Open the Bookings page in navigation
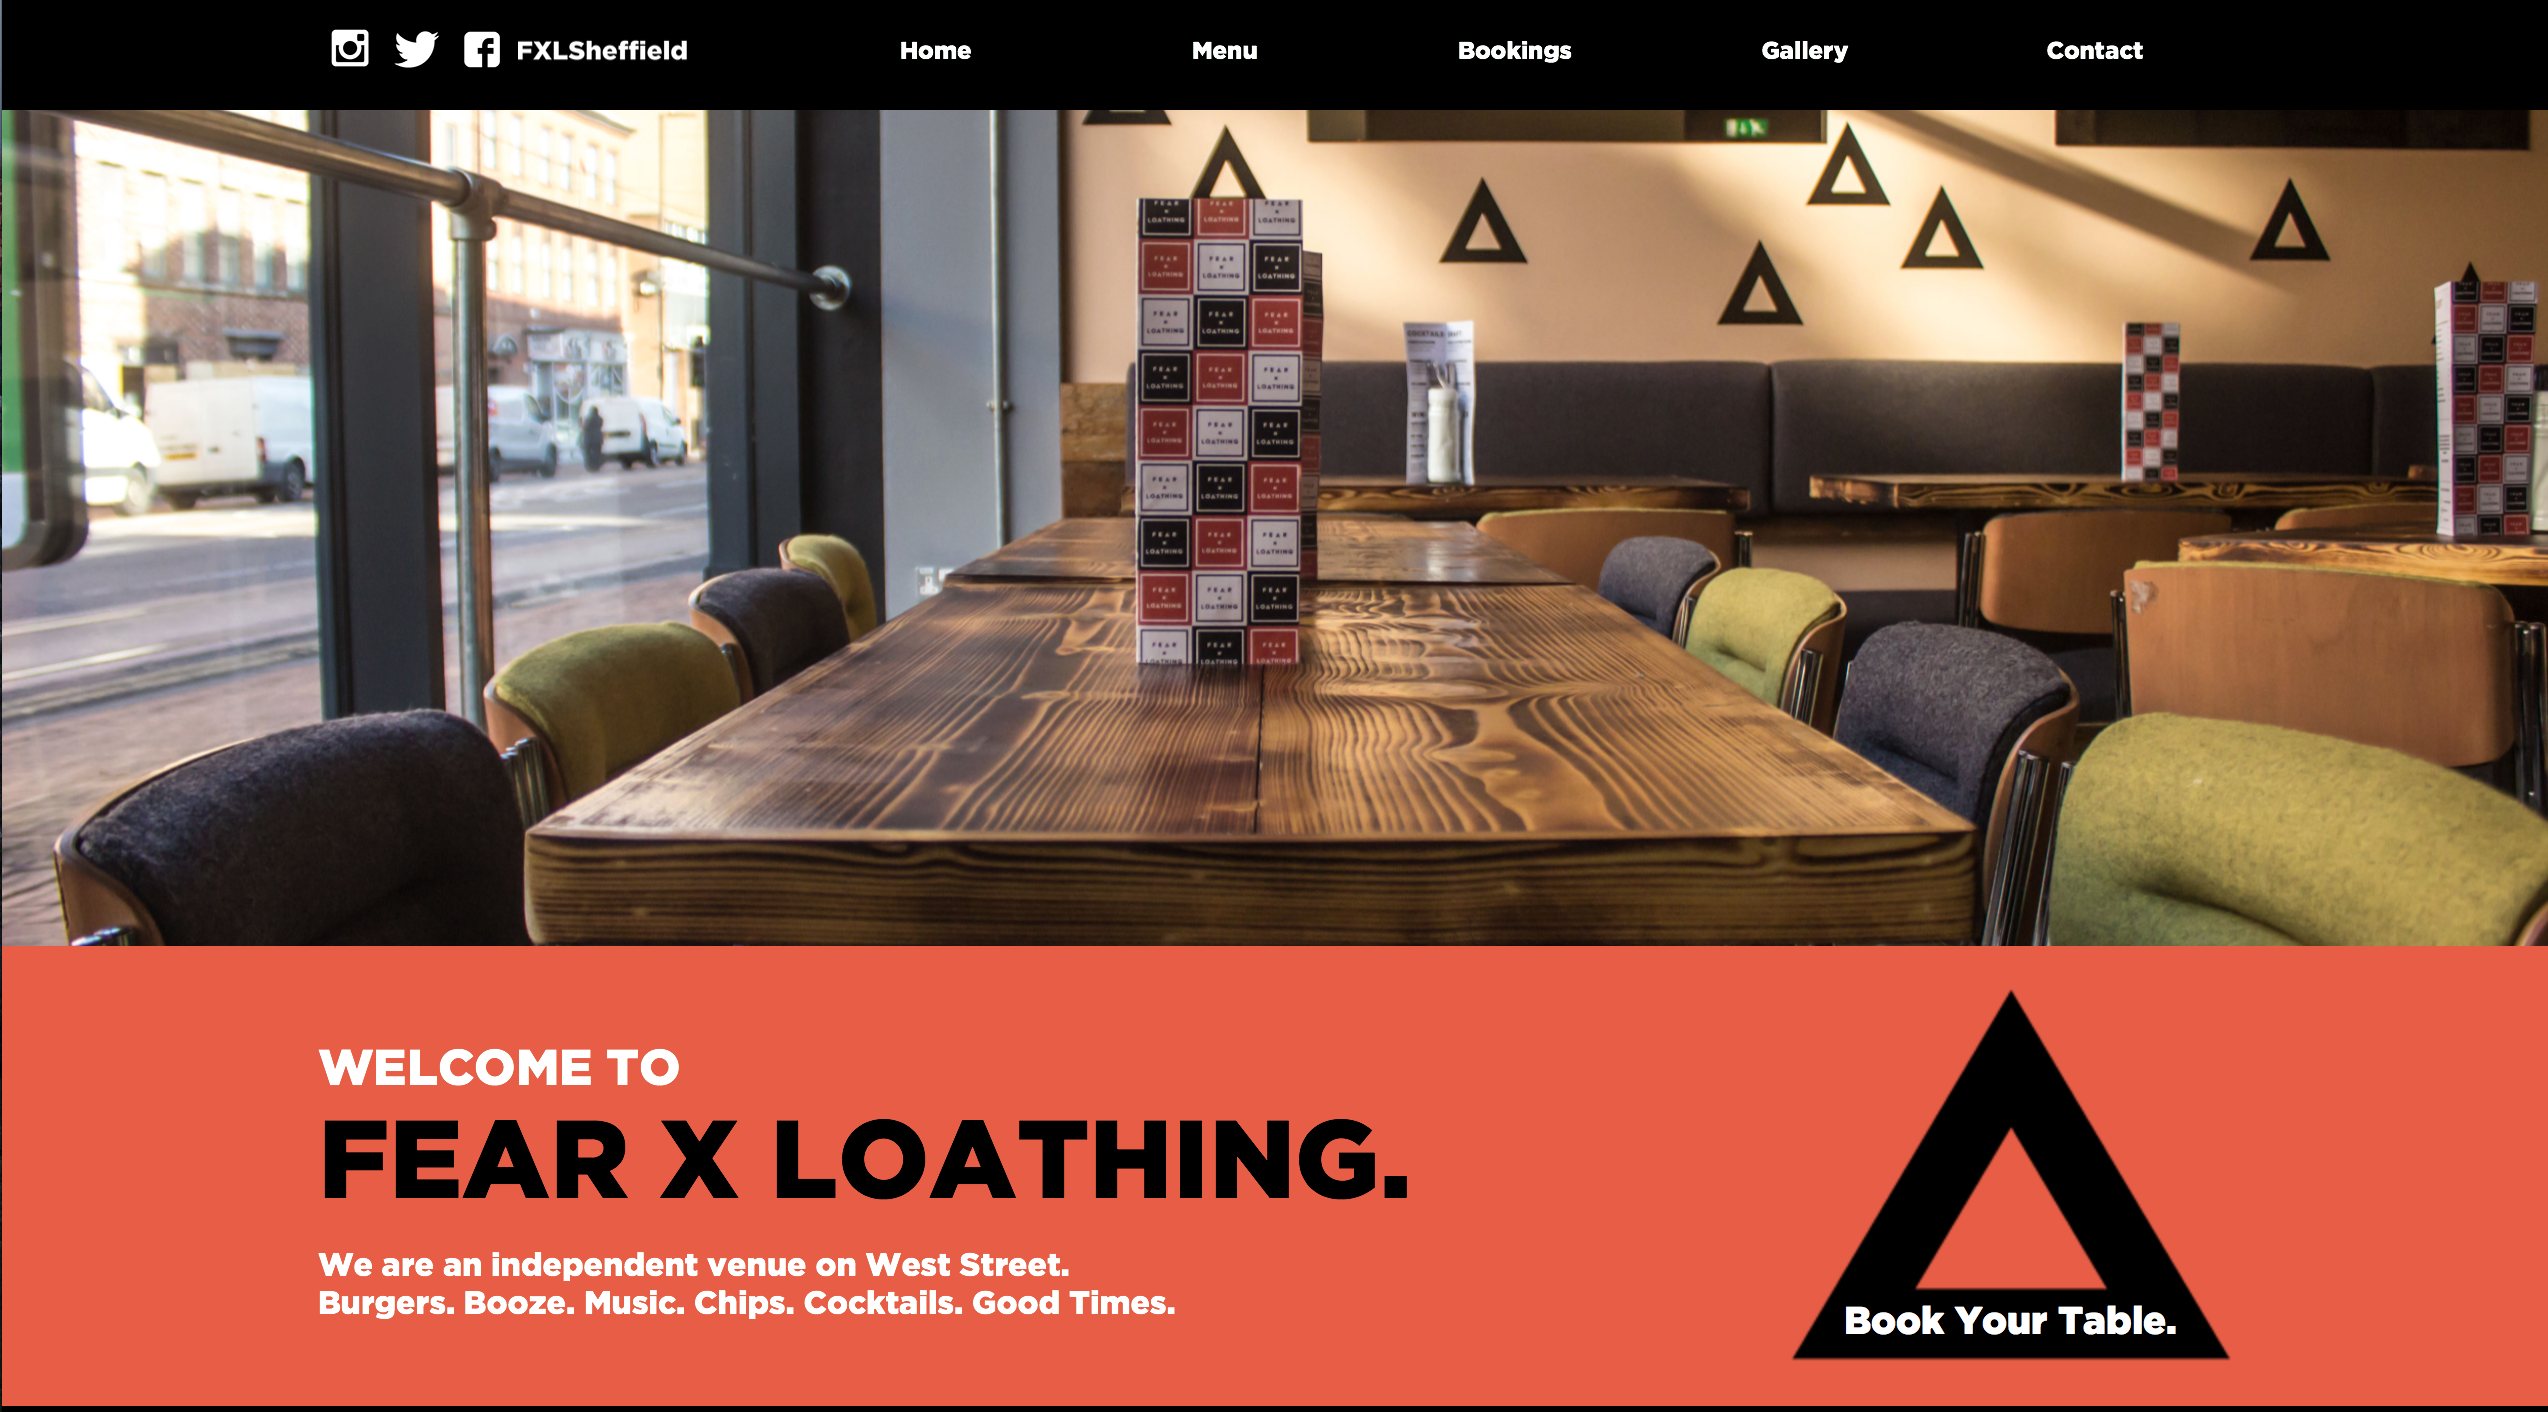Image resolution: width=2548 pixels, height=1412 pixels. click(1514, 51)
